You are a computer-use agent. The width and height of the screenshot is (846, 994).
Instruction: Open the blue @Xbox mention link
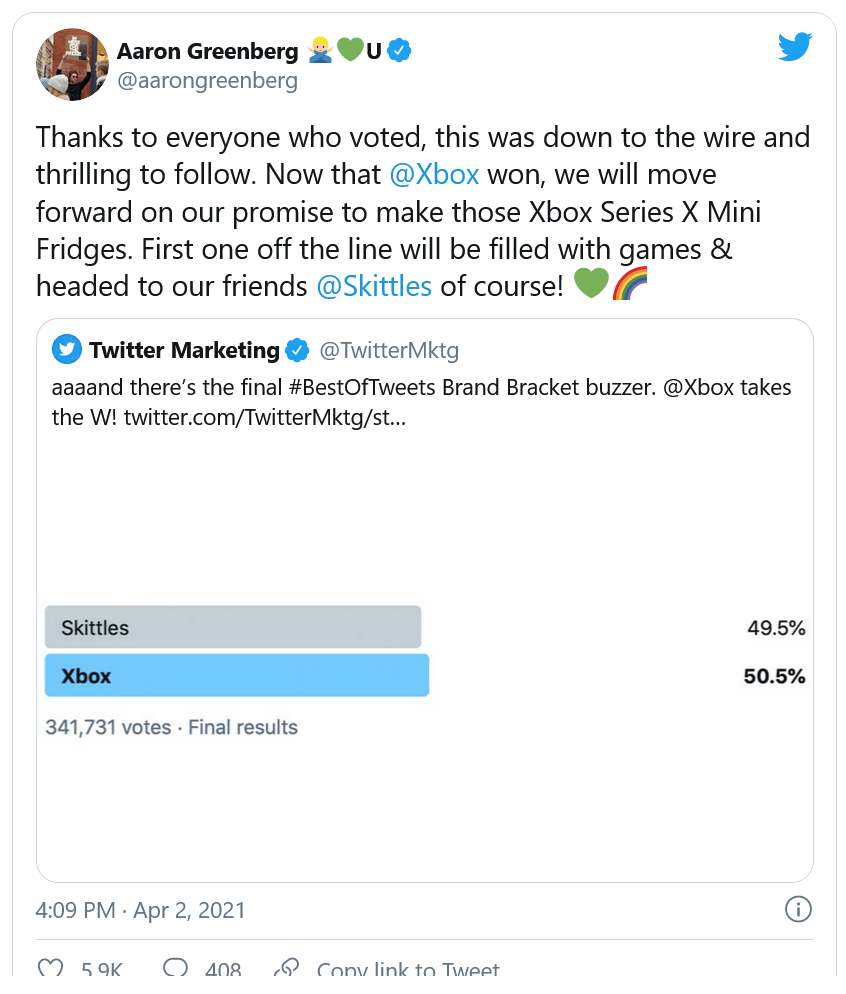pyautogui.click(x=434, y=174)
